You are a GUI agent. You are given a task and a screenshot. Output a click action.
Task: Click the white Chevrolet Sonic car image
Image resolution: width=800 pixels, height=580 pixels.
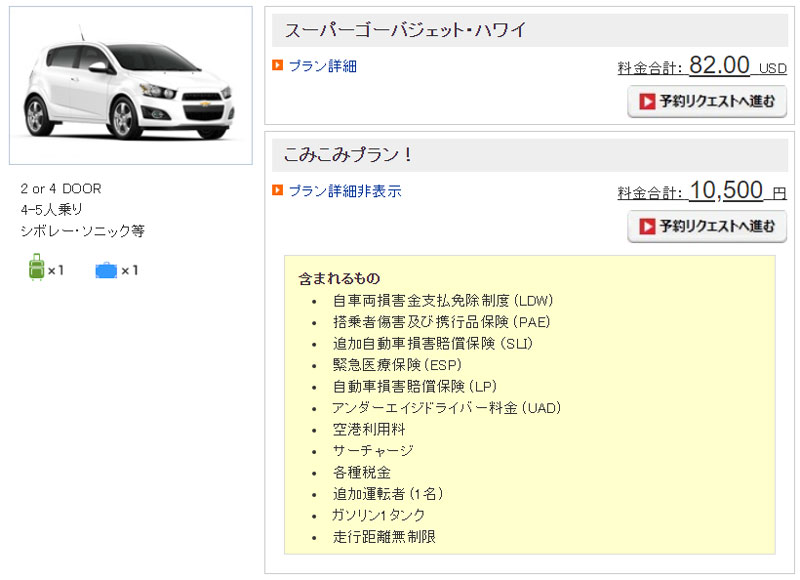coord(131,86)
